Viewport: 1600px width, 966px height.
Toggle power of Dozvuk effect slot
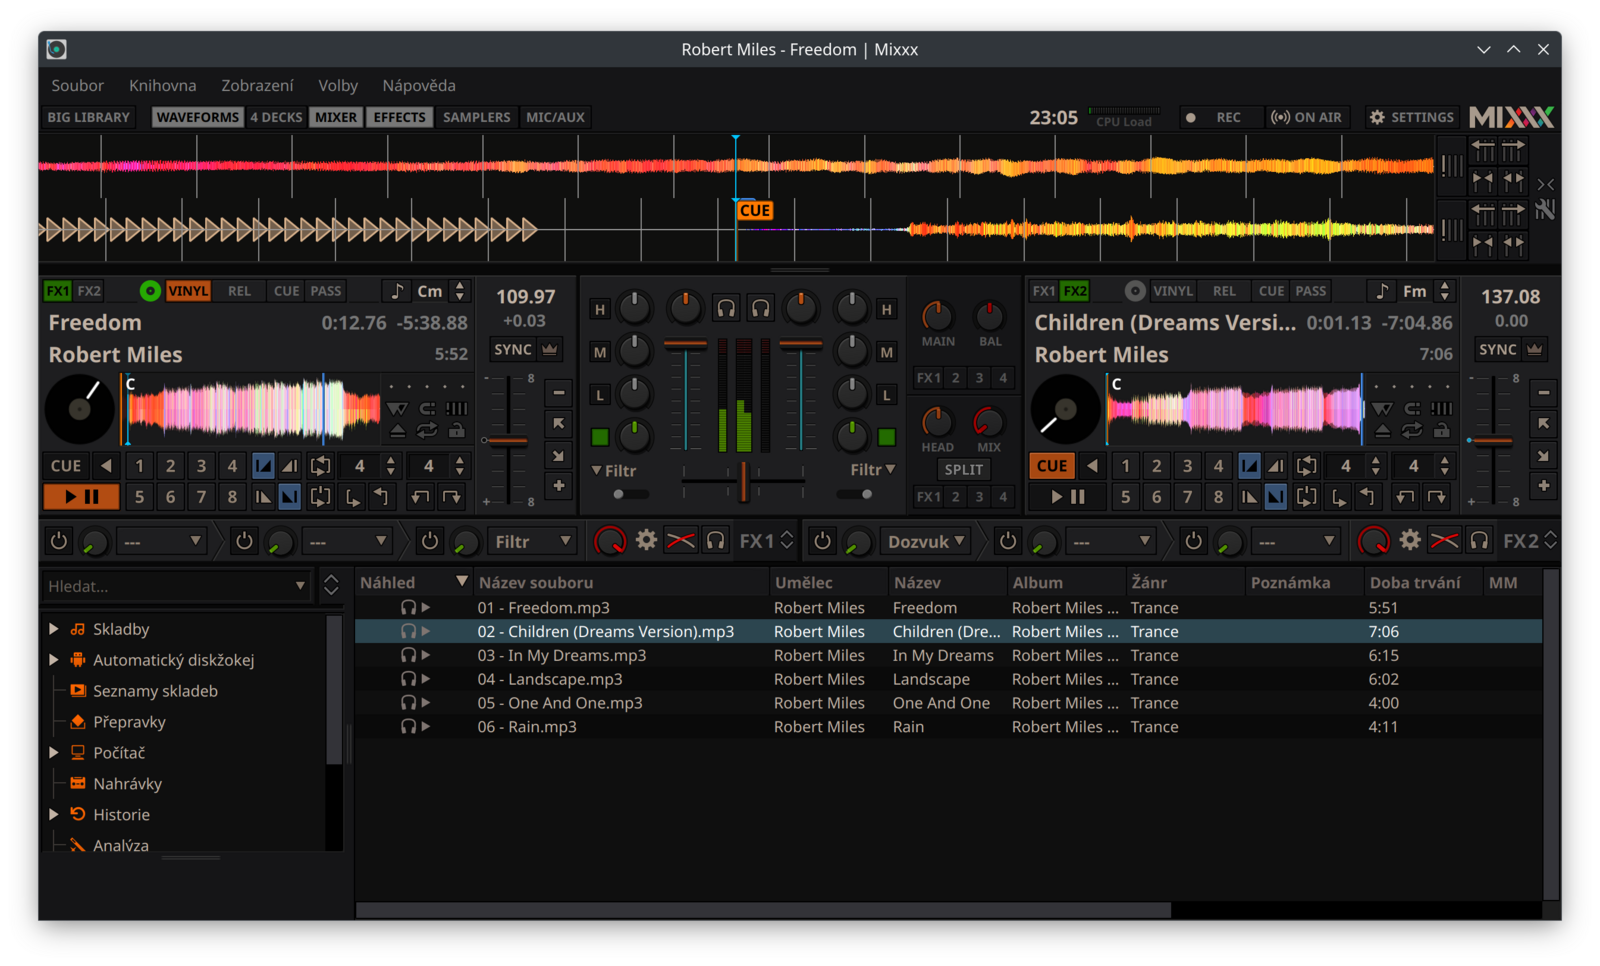pos(822,541)
